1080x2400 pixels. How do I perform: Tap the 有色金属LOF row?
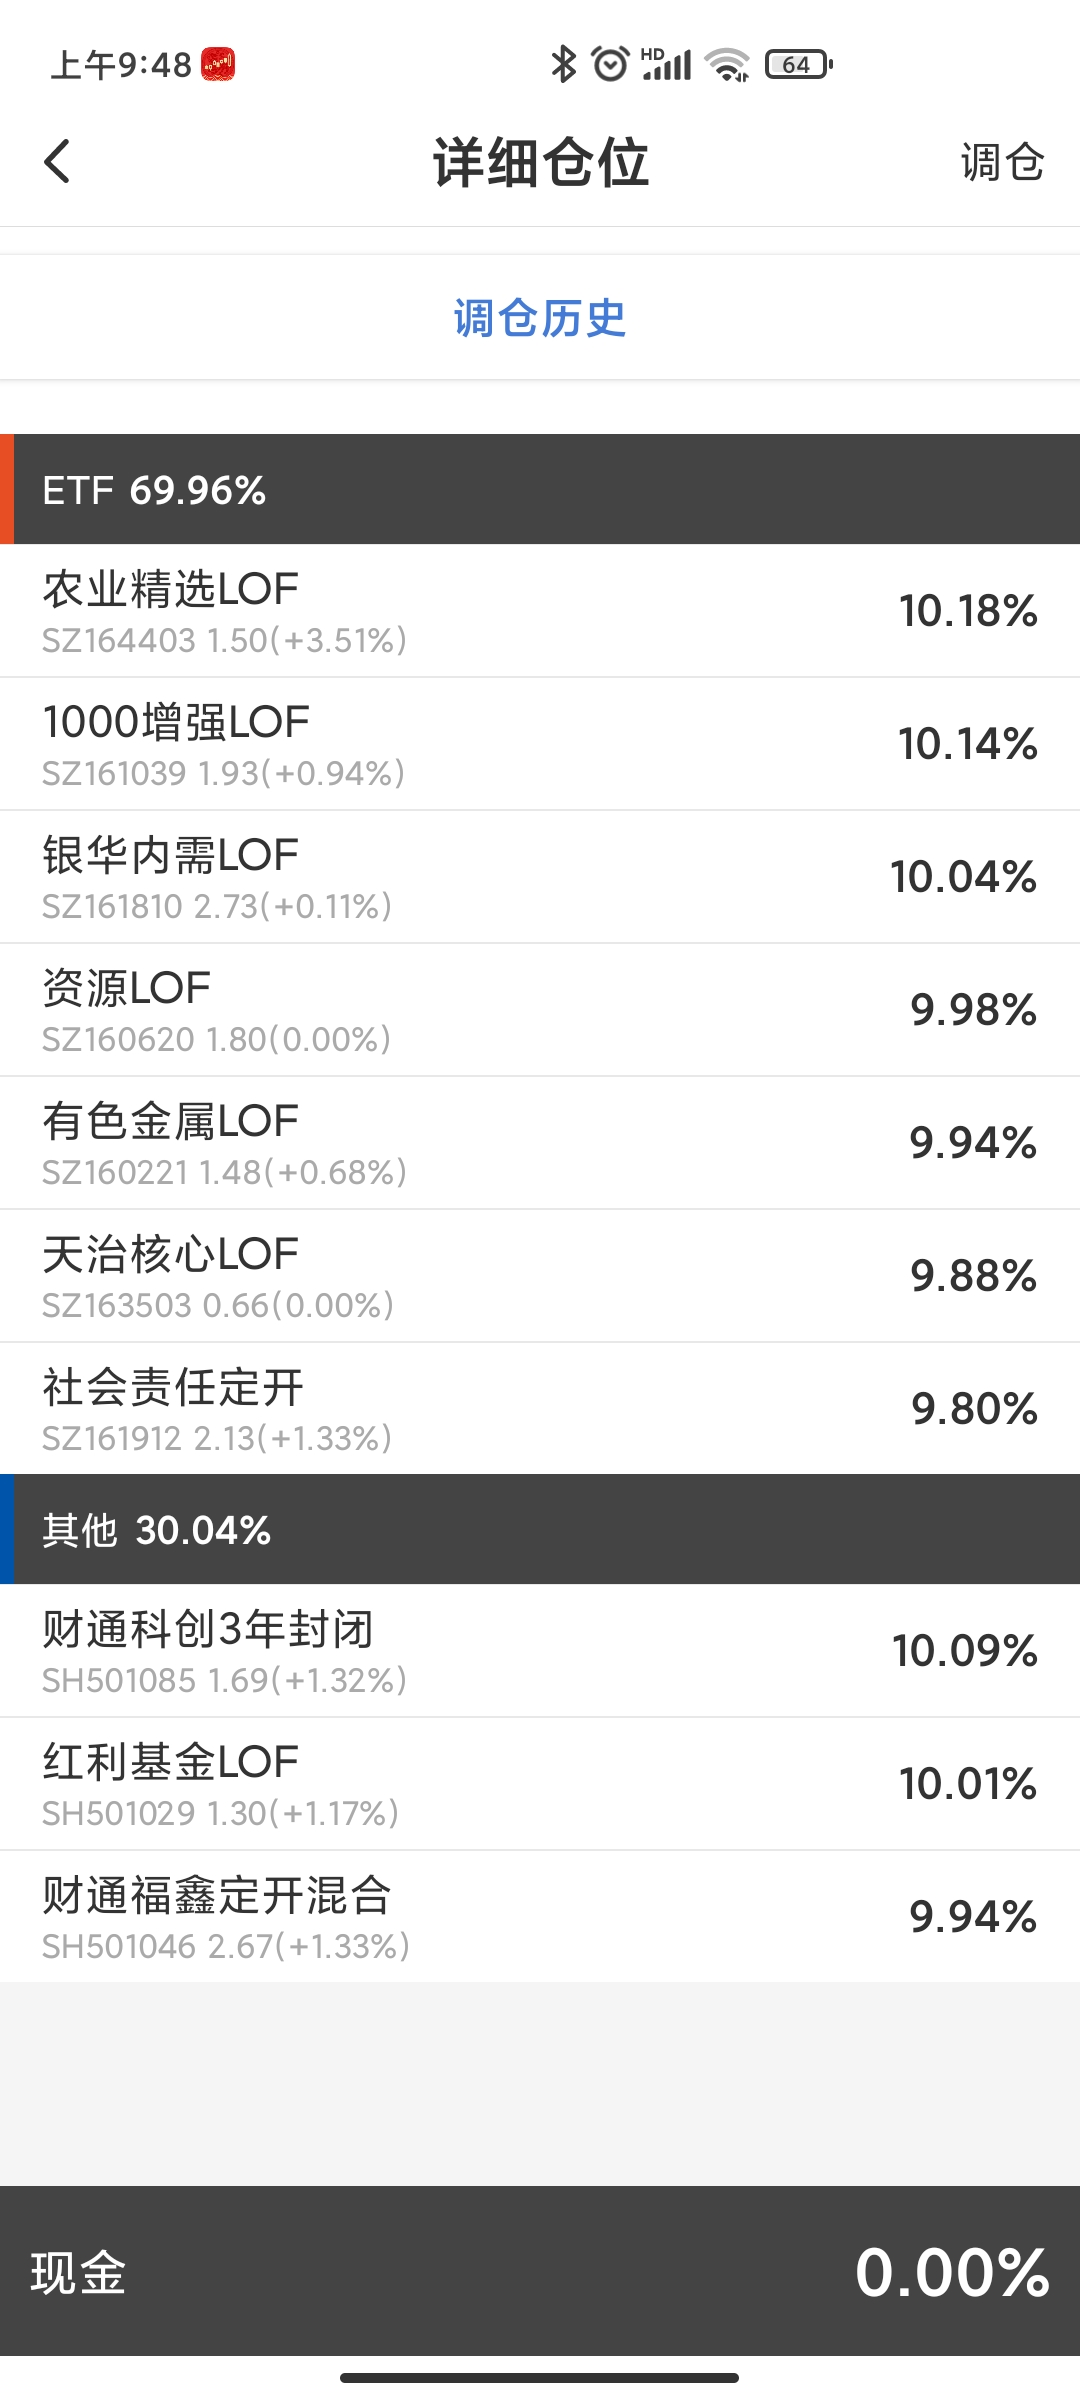tap(540, 1143)
